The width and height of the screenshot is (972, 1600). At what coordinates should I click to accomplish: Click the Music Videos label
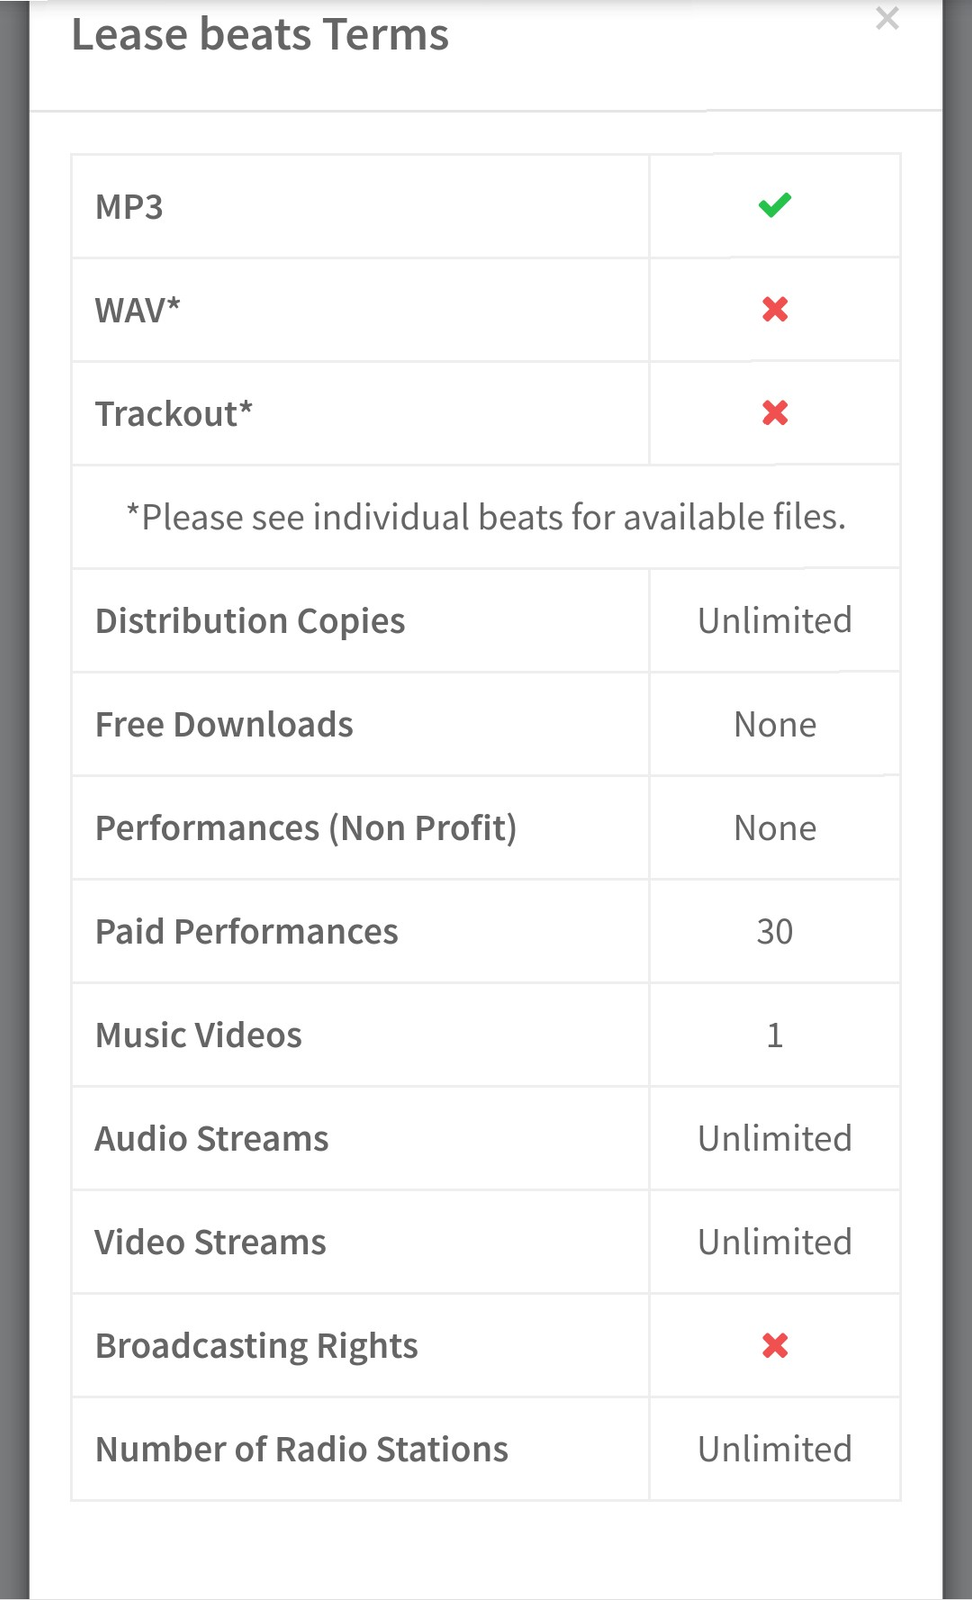[198, 1035]
